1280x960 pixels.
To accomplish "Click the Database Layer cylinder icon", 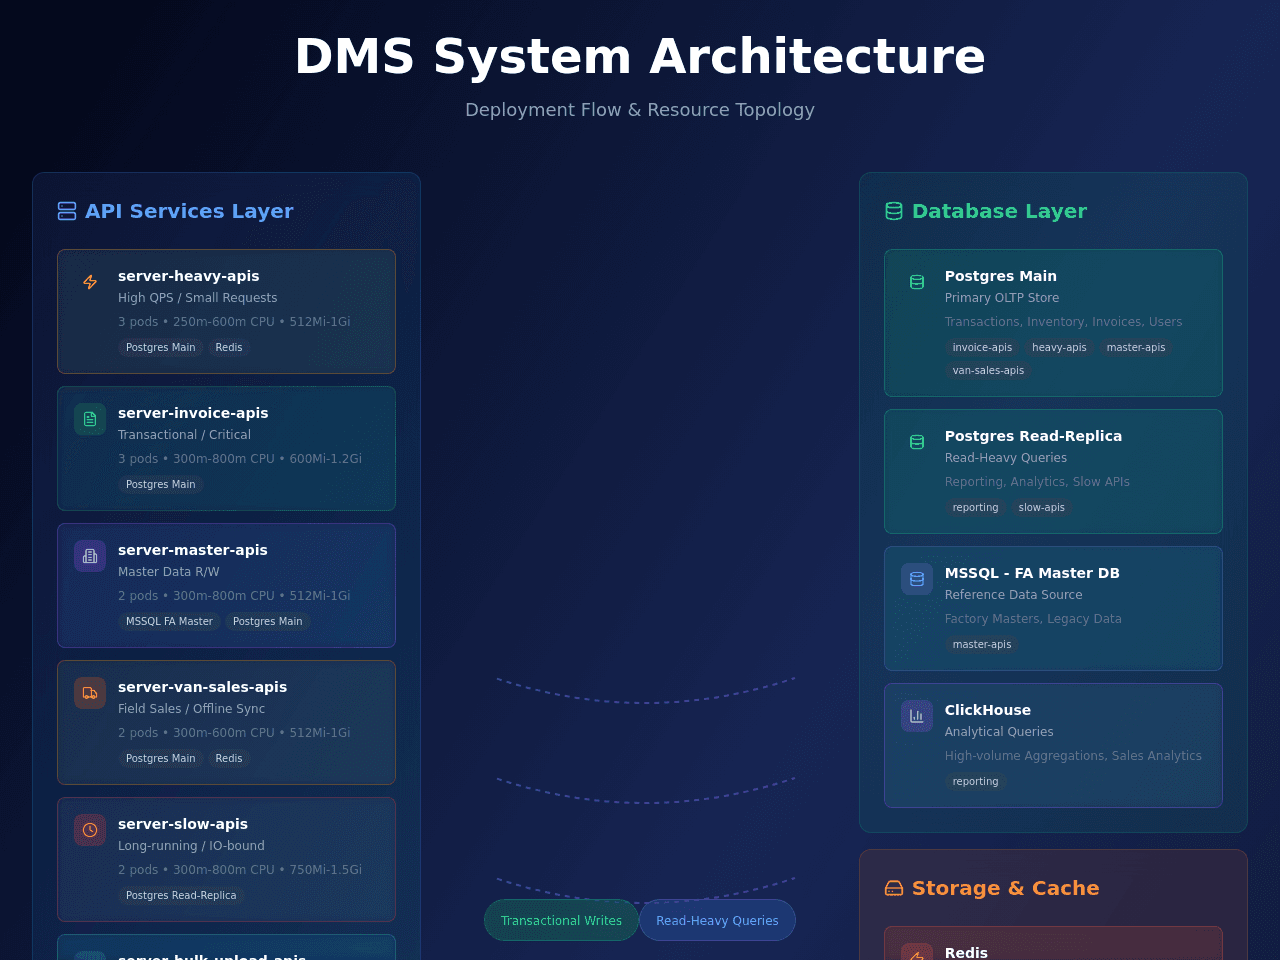I will tap(894, 211).
